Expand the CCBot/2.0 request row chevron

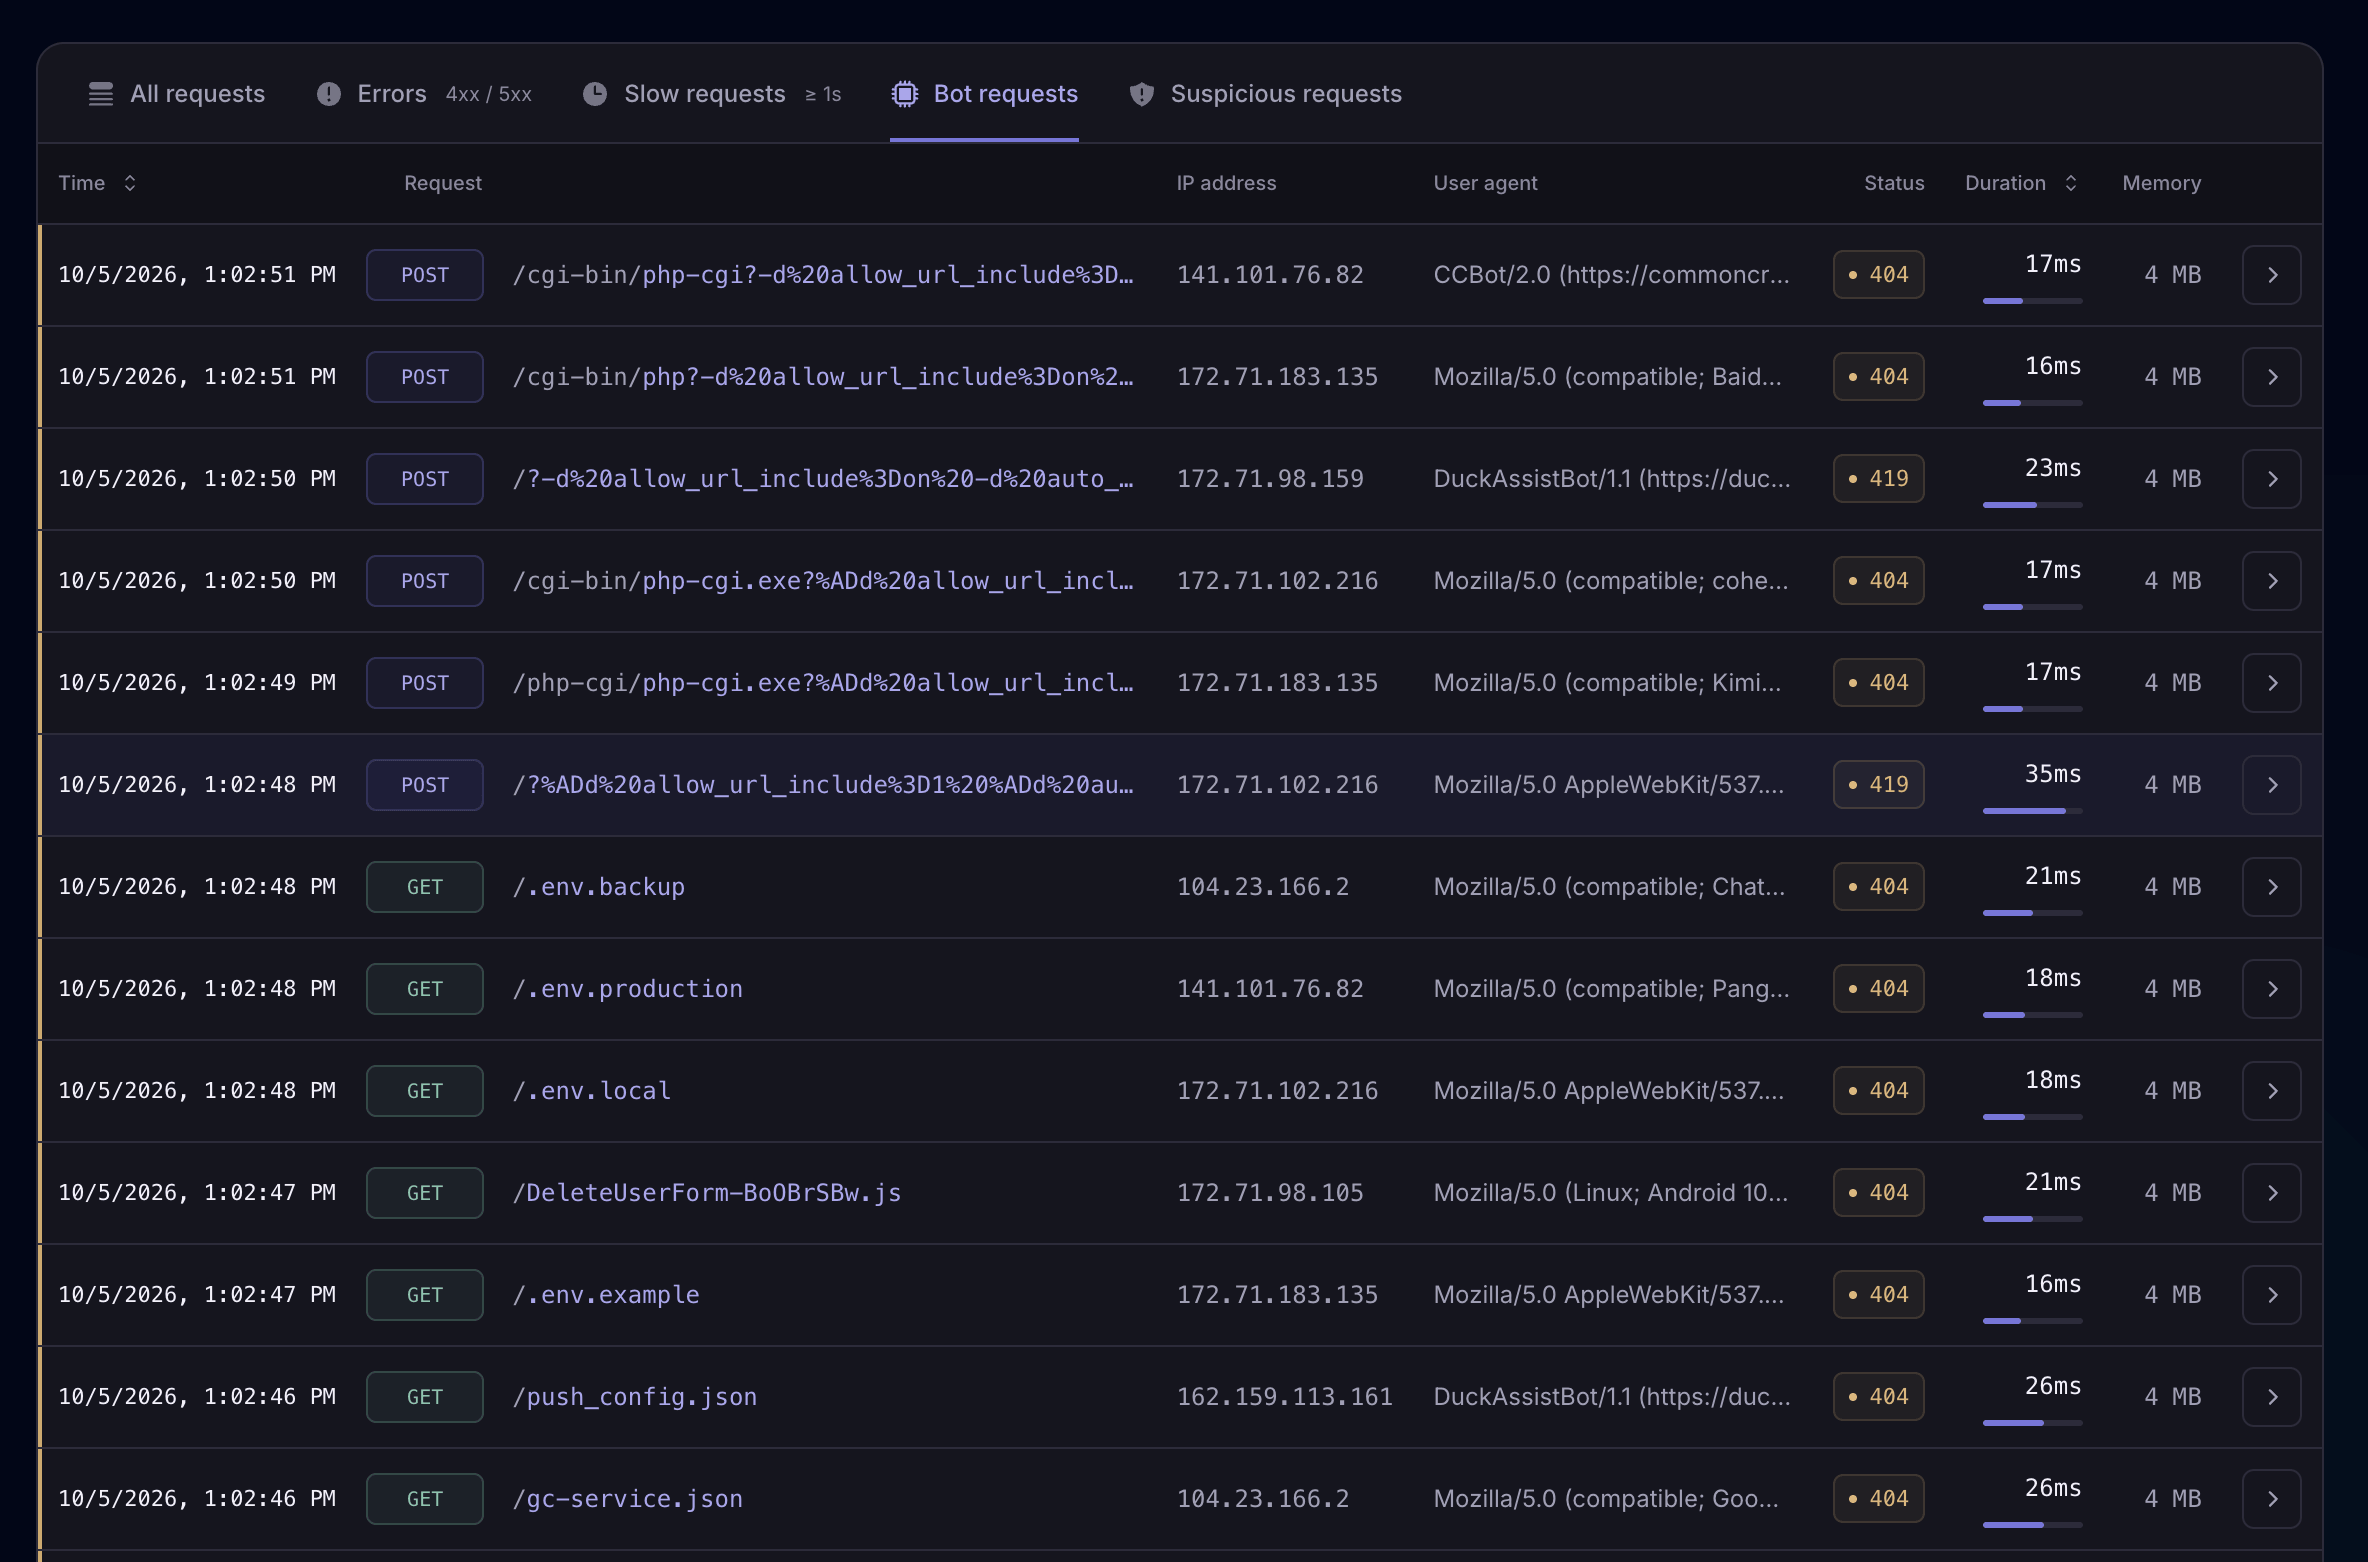pos(2272,275)
